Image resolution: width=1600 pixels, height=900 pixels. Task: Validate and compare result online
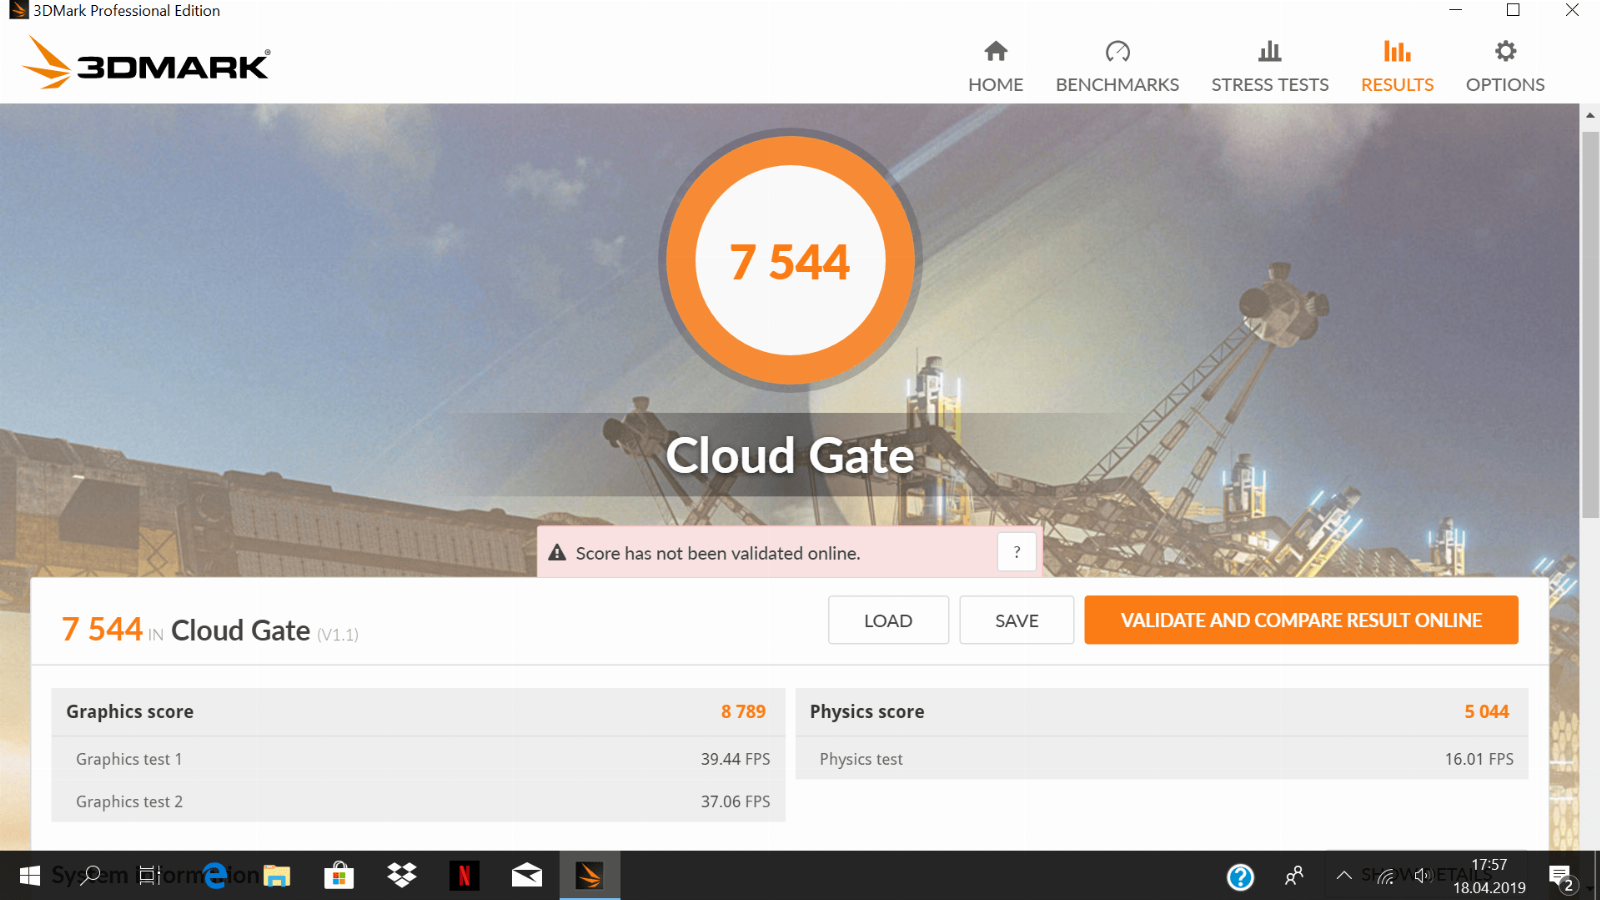tap(1301, 620)
